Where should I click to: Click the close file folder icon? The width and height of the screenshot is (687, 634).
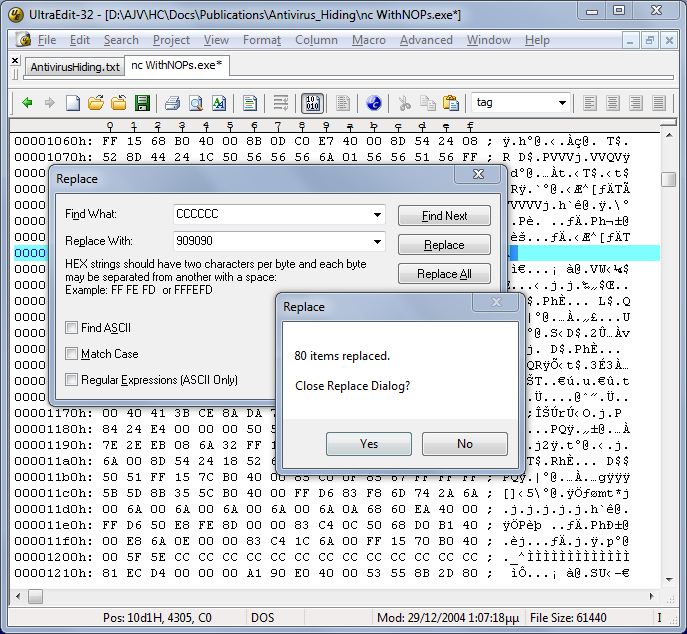[x=118, y=103]
